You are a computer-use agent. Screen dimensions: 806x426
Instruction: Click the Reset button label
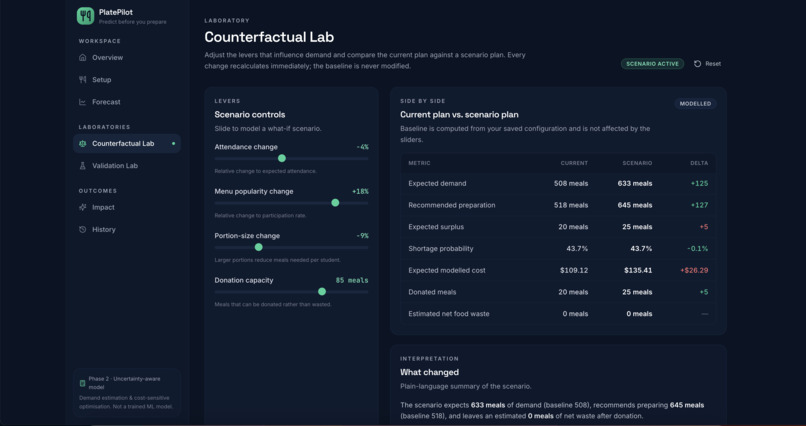713,64
